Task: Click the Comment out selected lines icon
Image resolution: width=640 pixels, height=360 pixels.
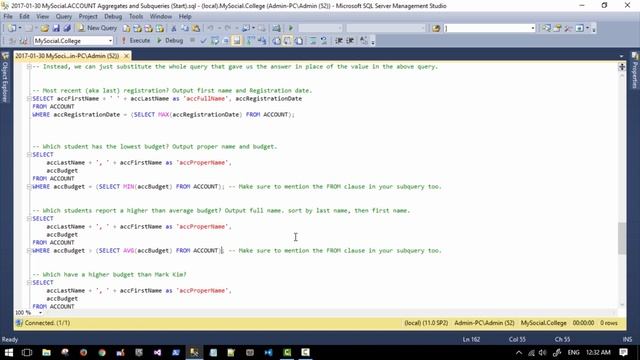Action: tap(313, 41)
